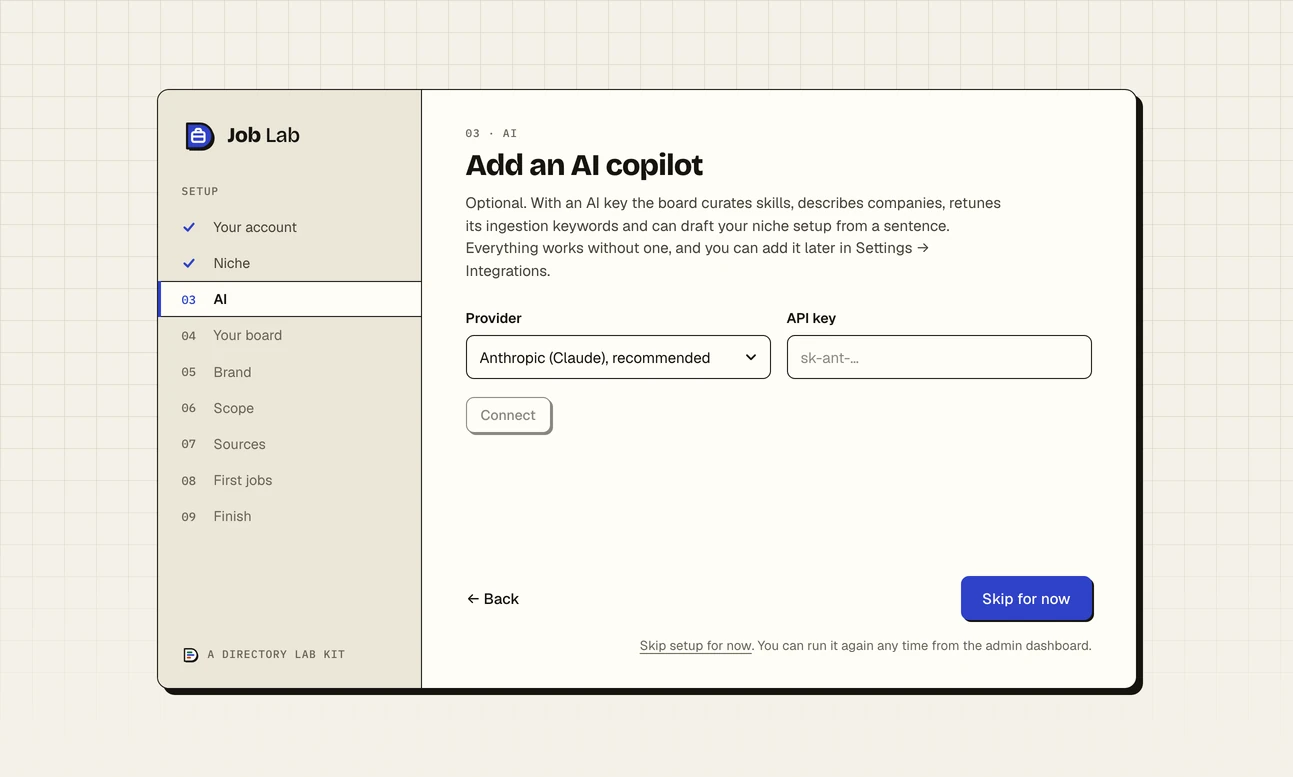Click the Job Lab briefcase logo icon
Screen dimensions: 1293x777
[200, 136]
